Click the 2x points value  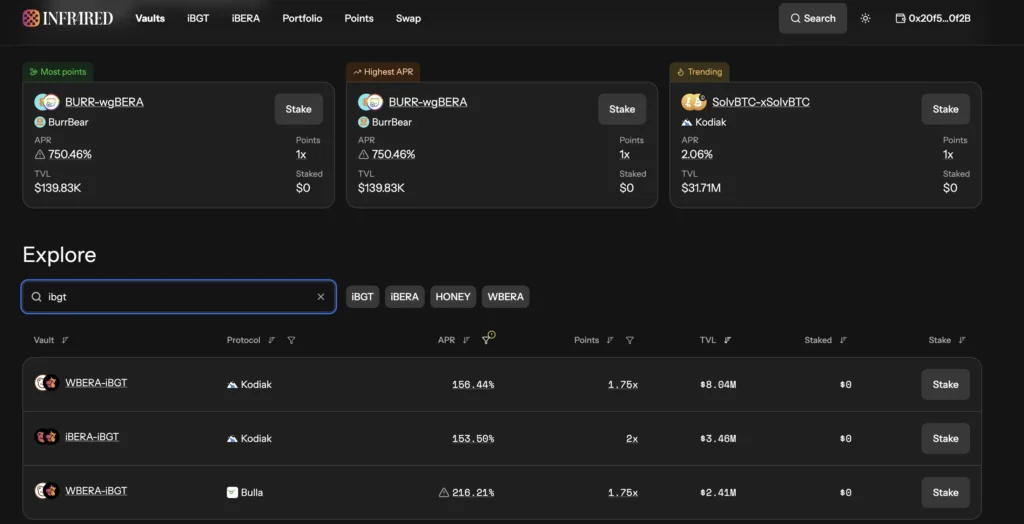pos(632,438)
